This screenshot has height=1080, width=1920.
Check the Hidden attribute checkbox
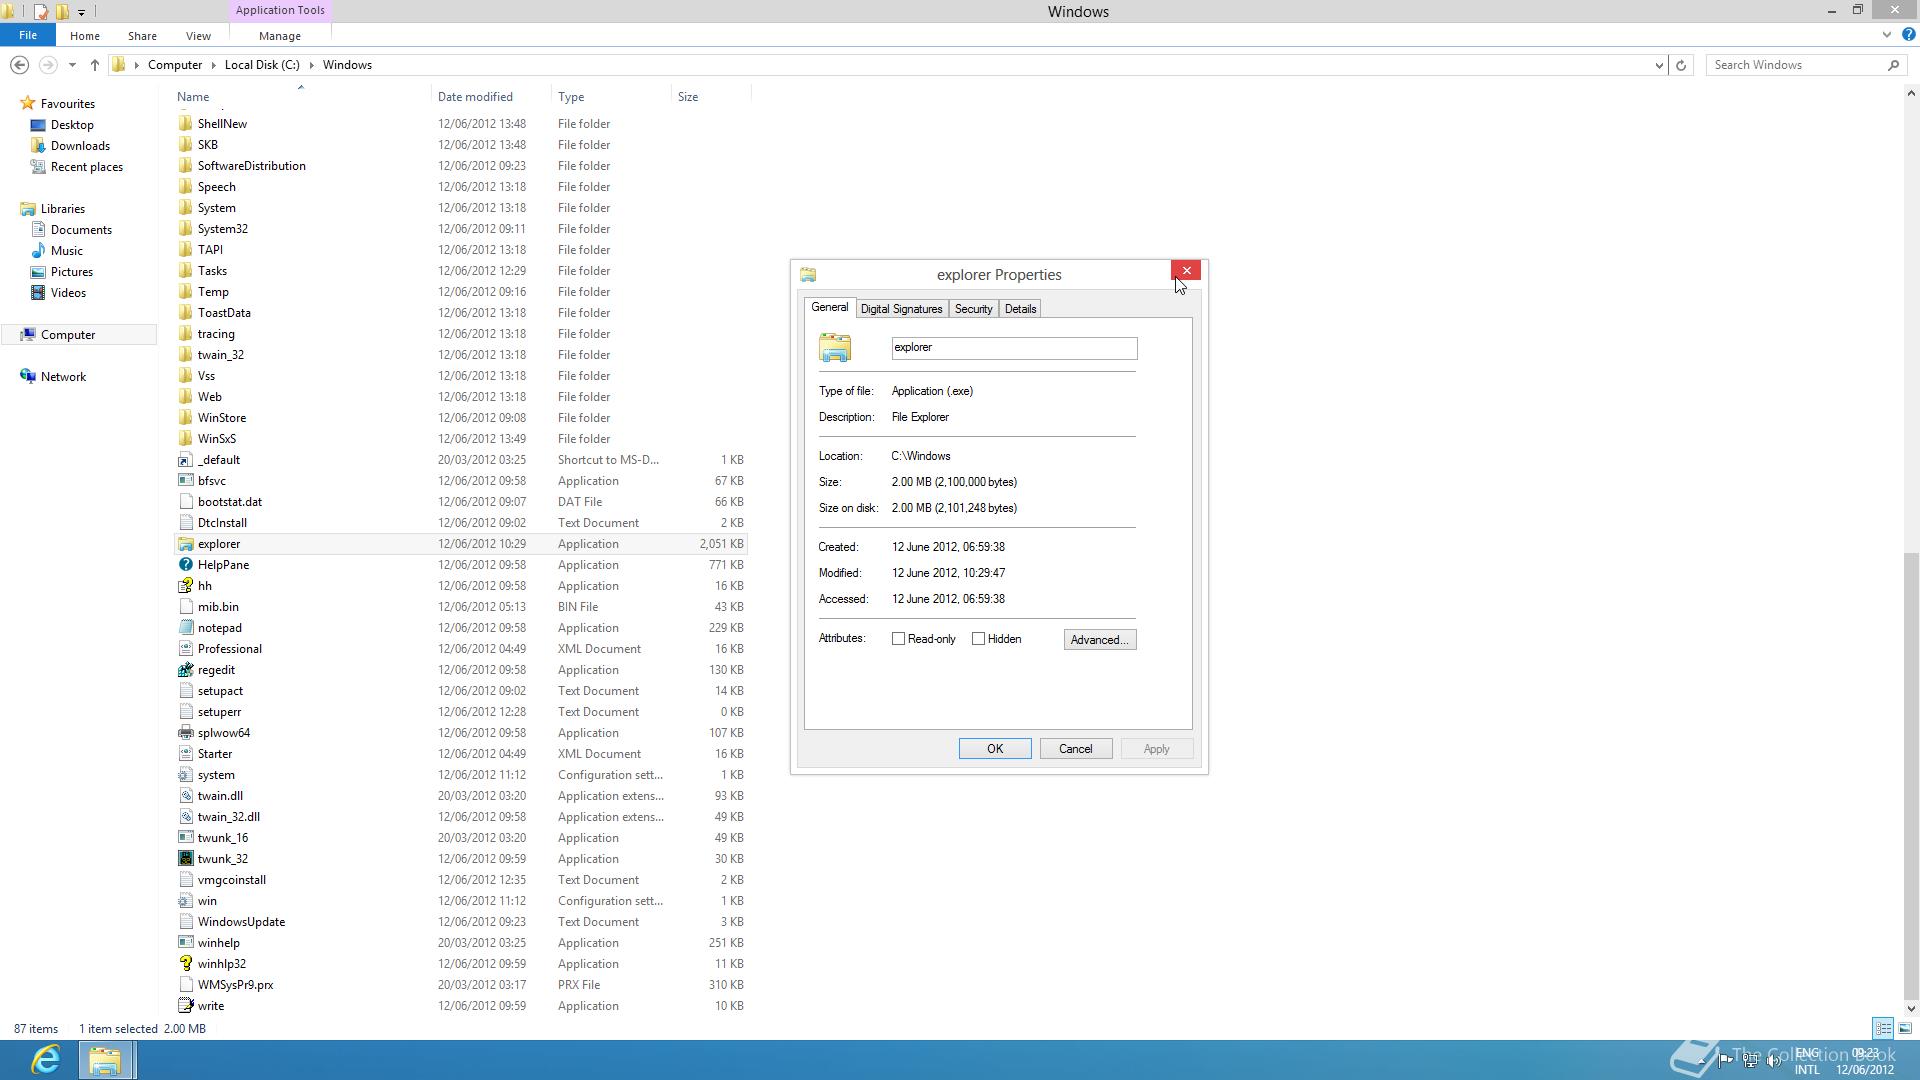coord(978,639)
